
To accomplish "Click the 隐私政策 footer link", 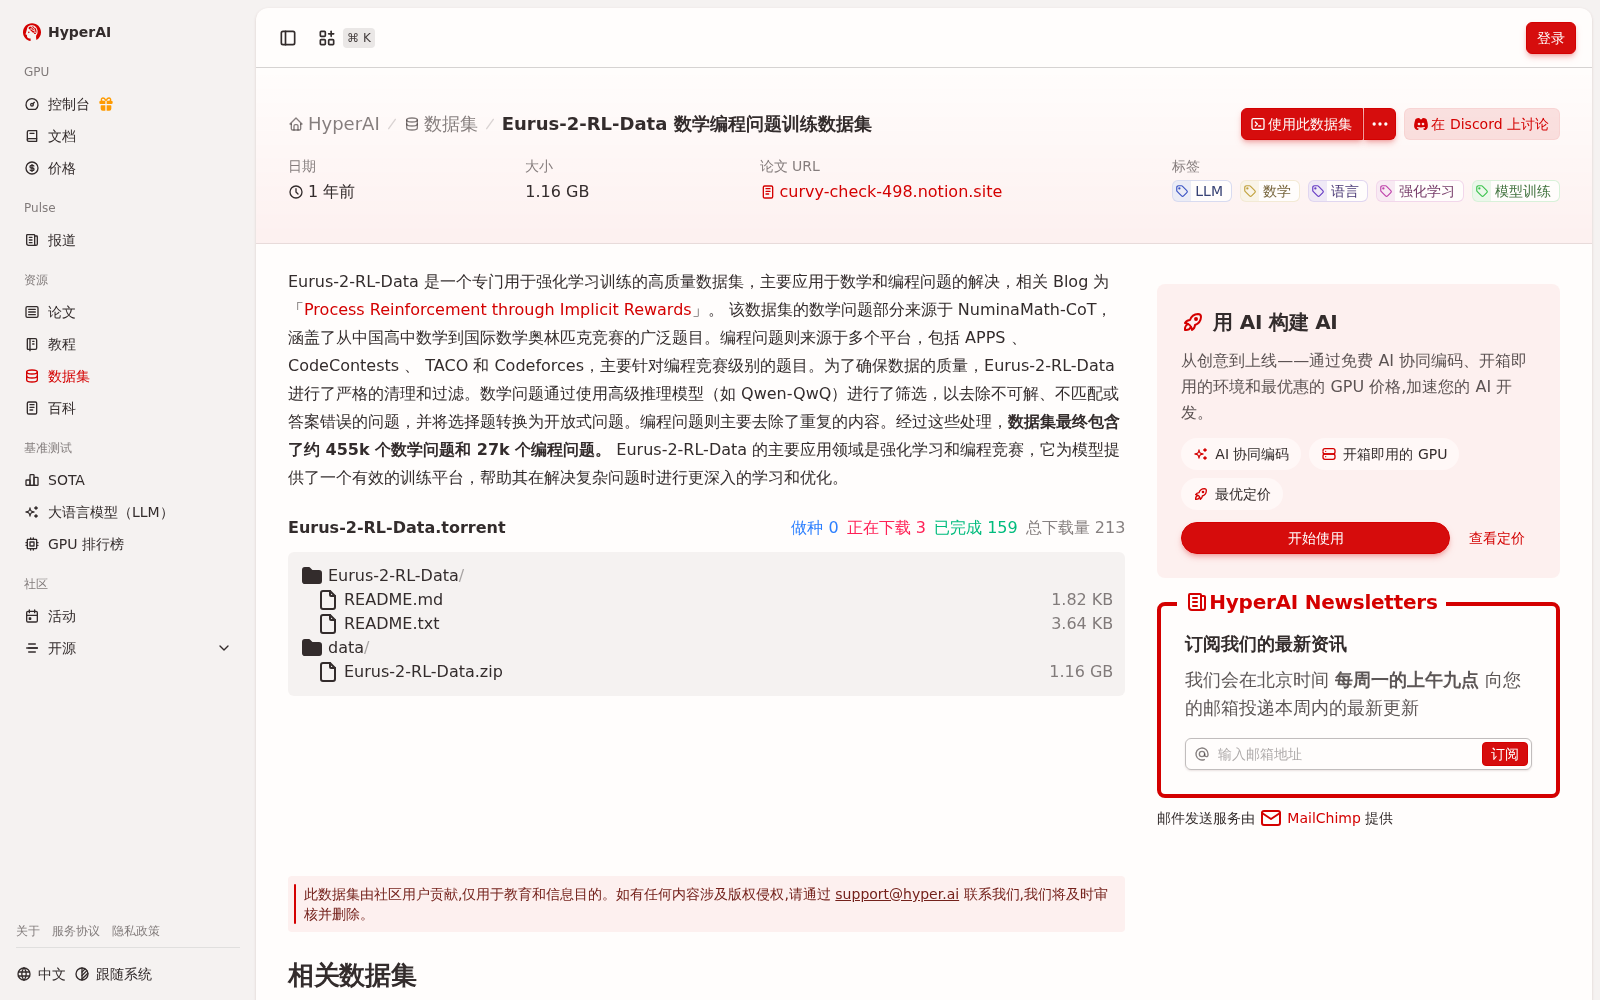I will (136, 931).
